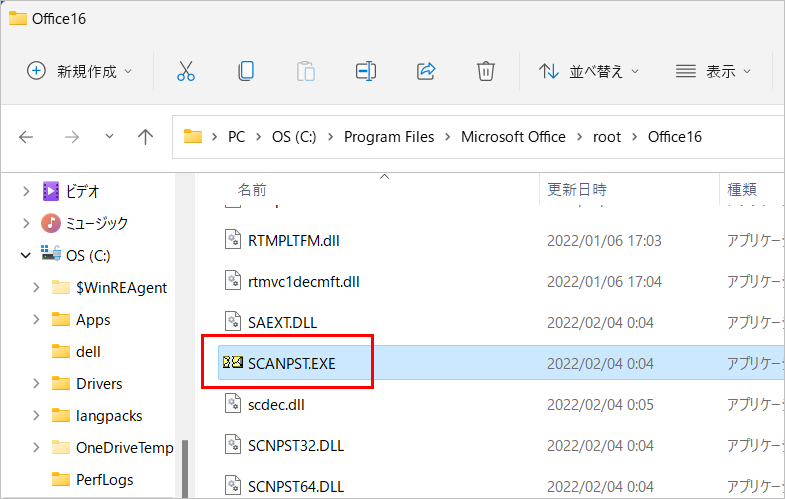Open chevron after Microsoft Office in breadcrumb
Image resolution: width=785 pixels, height=499 pixels.
579,137
